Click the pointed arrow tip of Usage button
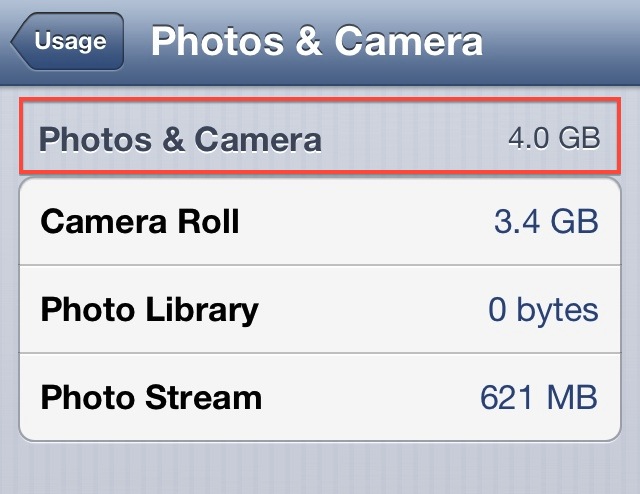640x494 pixels. 17,43
